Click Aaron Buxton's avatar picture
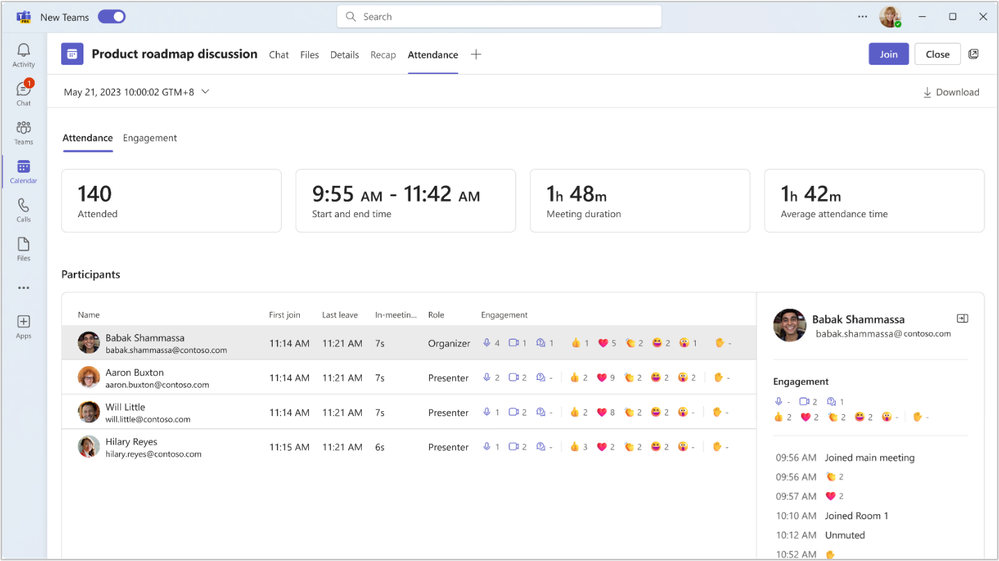The height and width of the screenshot is (561, 999). click(x=89, y=377)
